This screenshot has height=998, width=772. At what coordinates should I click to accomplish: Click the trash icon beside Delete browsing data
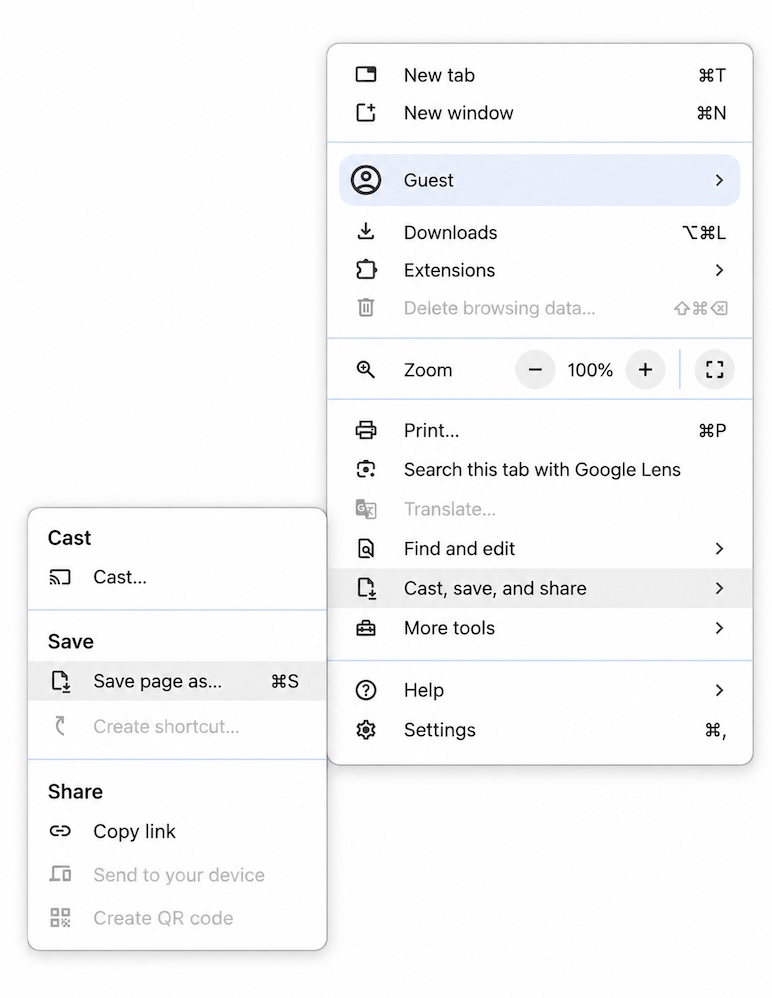click(x=365, y=308)
